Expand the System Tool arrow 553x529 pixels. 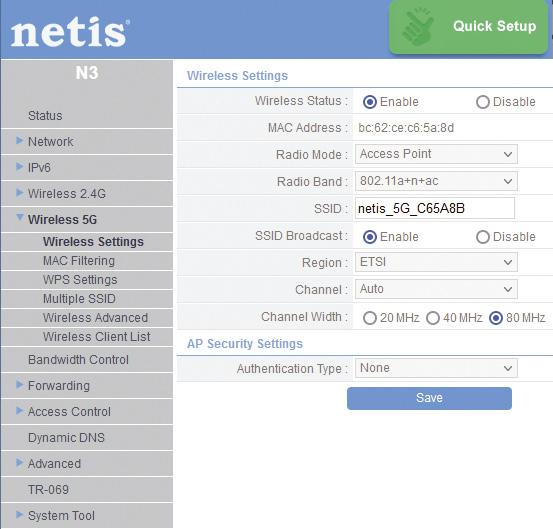pyautogui.click(x=20, y=515)
